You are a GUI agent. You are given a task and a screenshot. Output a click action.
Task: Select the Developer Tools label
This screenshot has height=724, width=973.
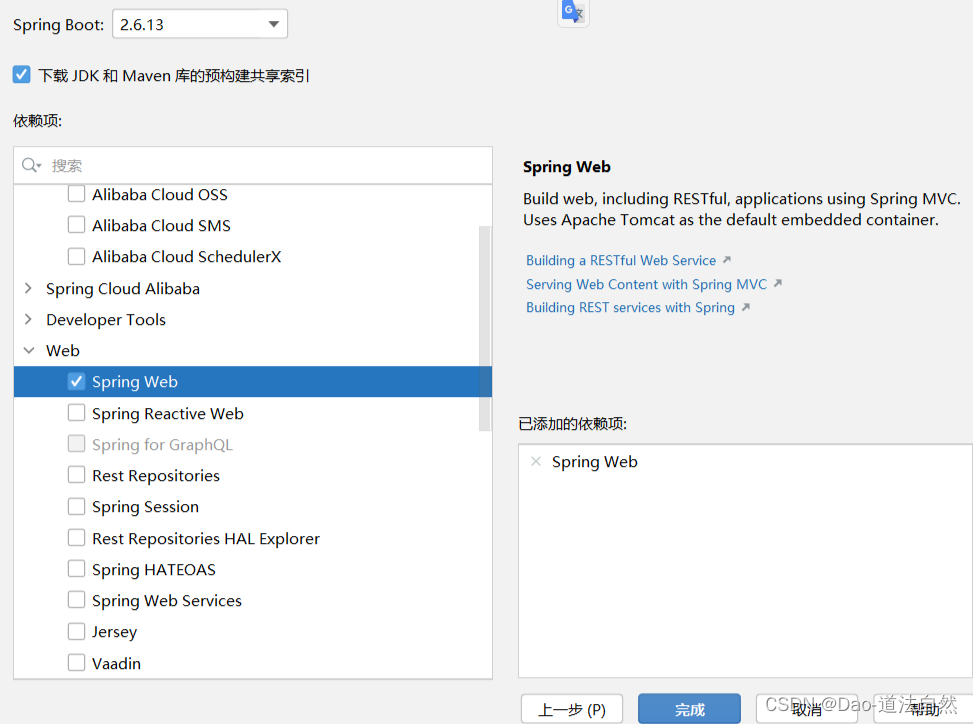click(x=105, y=320)
